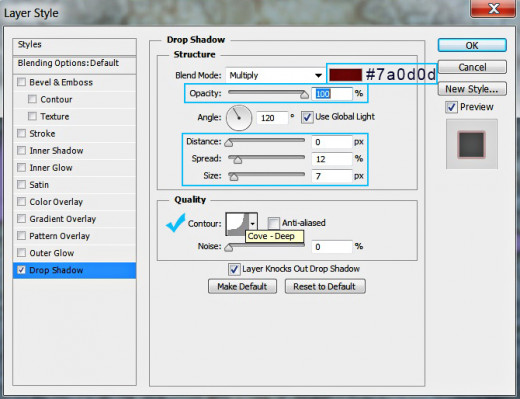Viewport: 520px width, 399px height.
Task: Tick the Contour sub-effect checkbox
Action: click(x=32, y=99)
